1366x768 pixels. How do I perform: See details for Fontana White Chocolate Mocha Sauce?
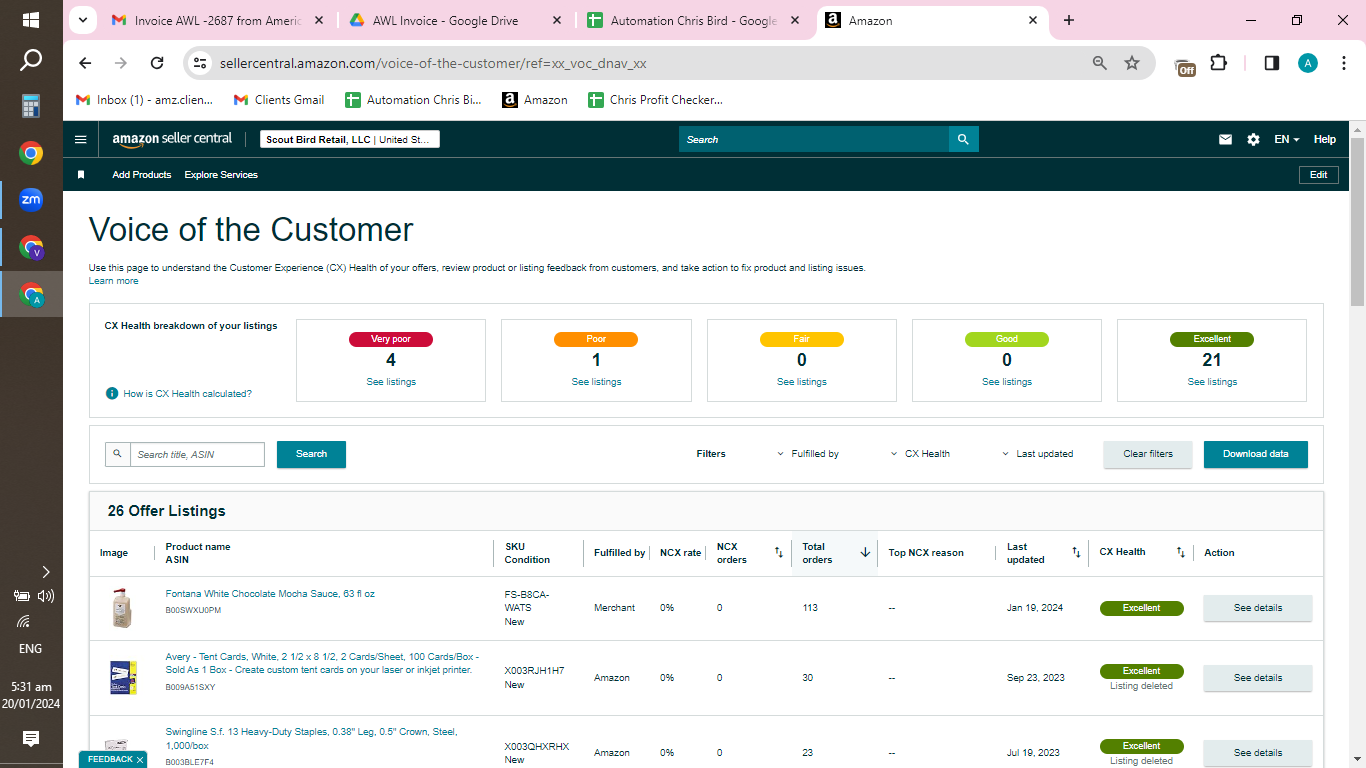pyautogui.click(x=1257, y=608)
